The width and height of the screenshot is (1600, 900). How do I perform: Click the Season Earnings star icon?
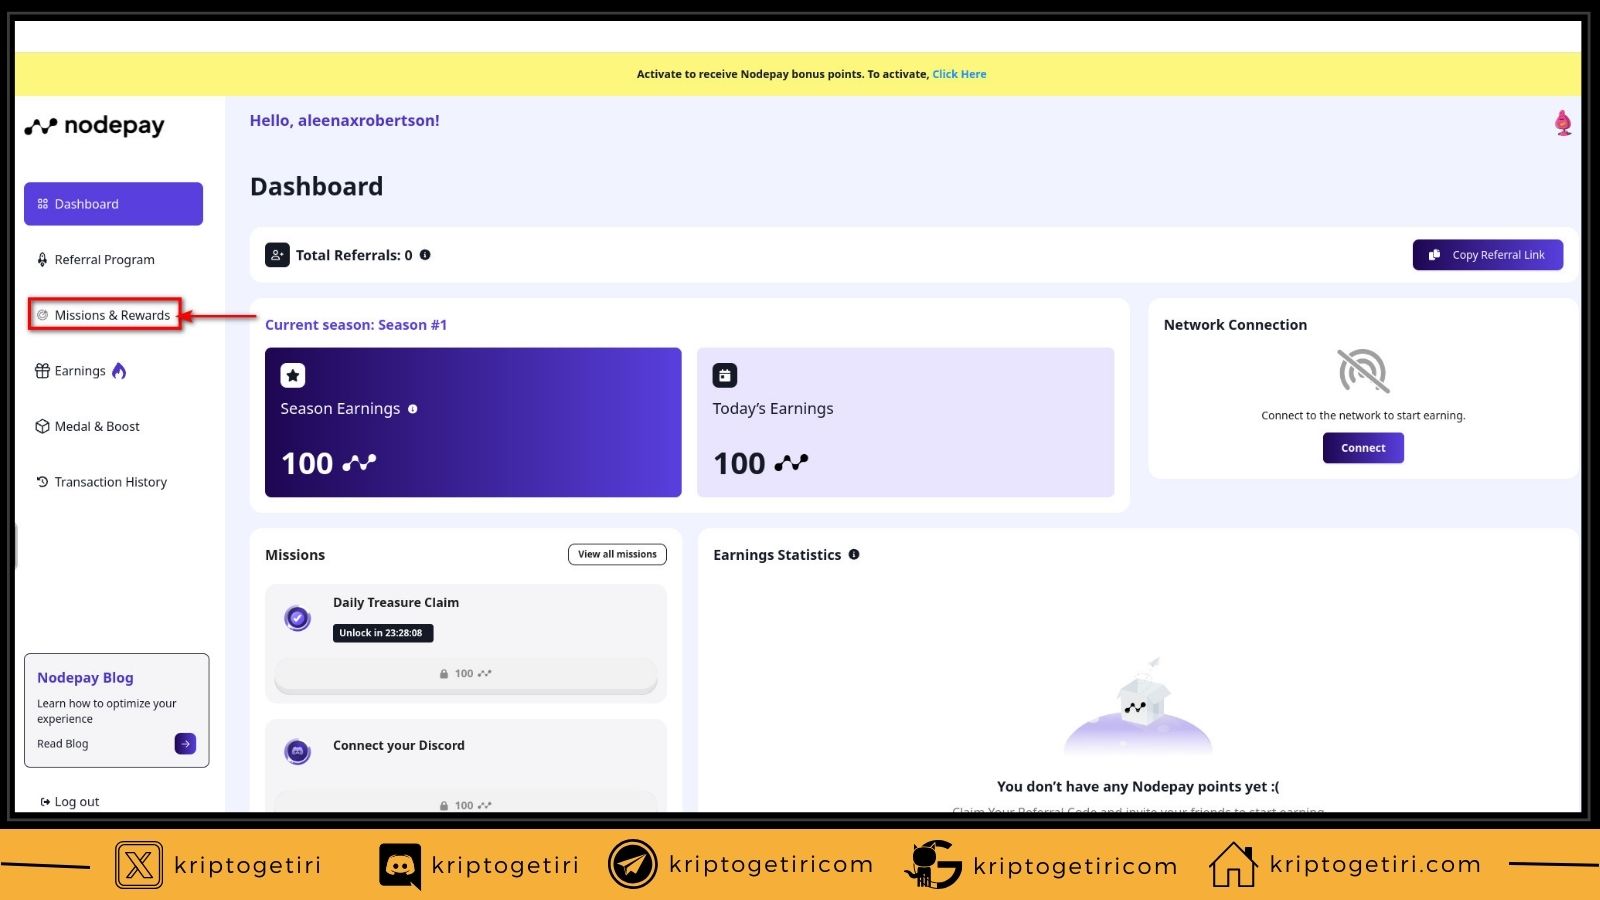tap(292, 376)
